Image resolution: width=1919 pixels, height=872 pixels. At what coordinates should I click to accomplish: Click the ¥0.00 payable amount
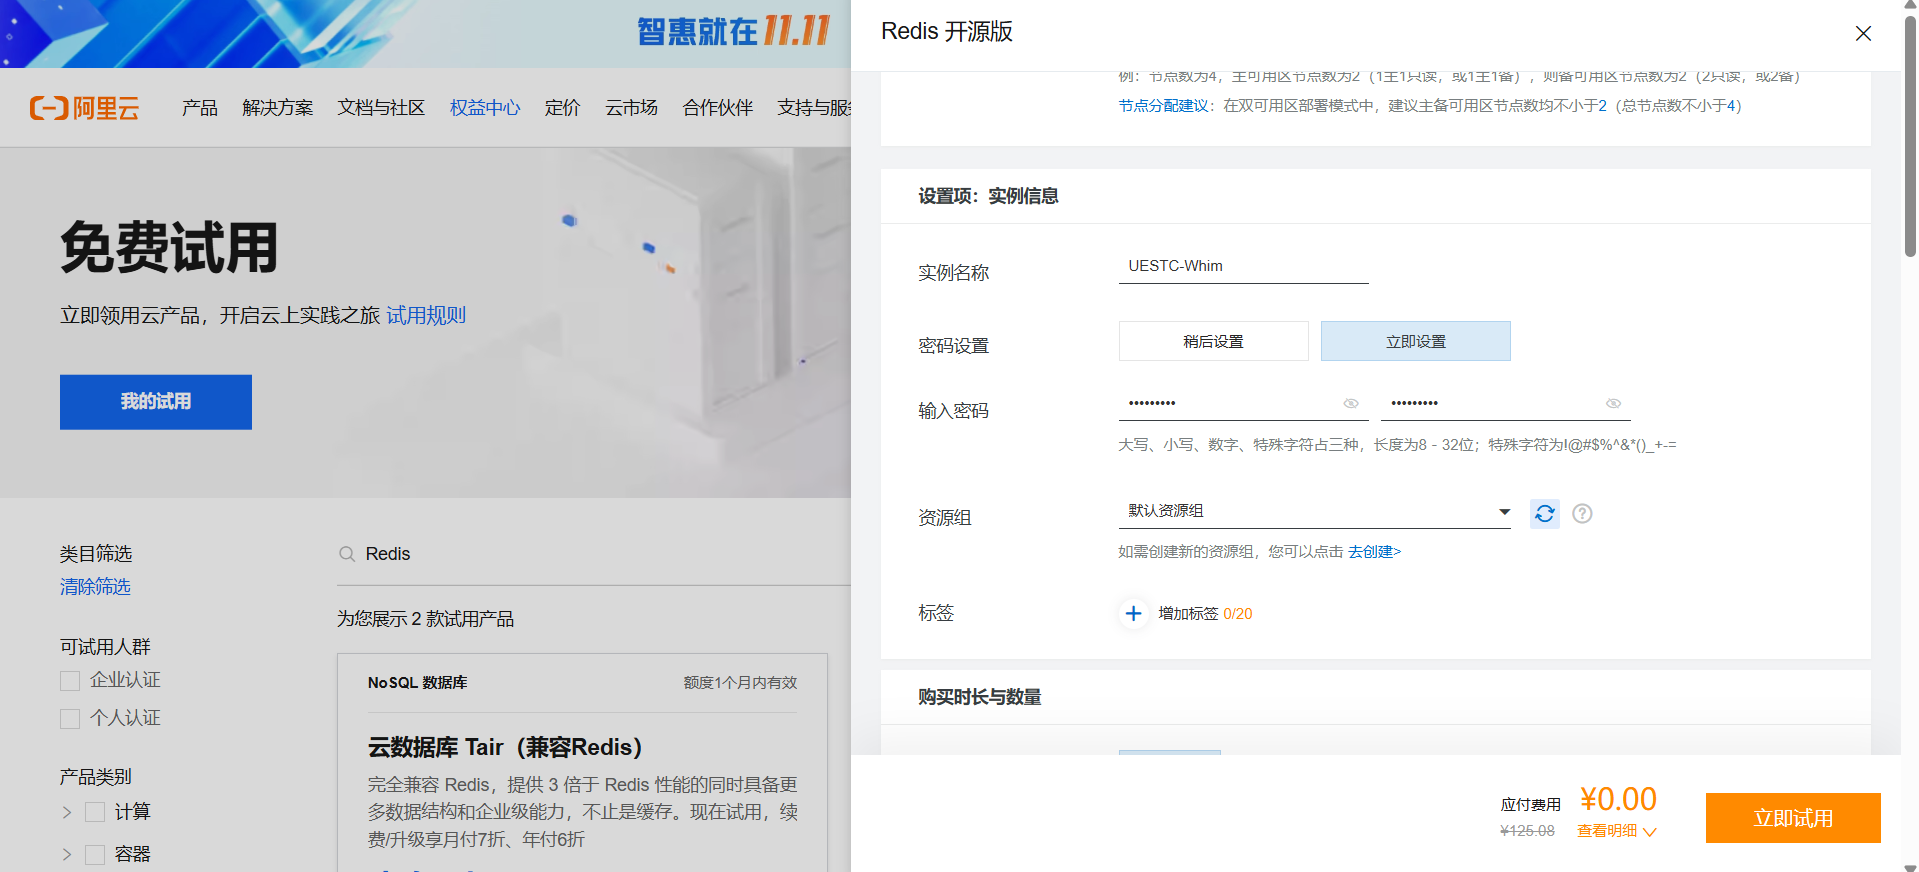coord(1618,799)
